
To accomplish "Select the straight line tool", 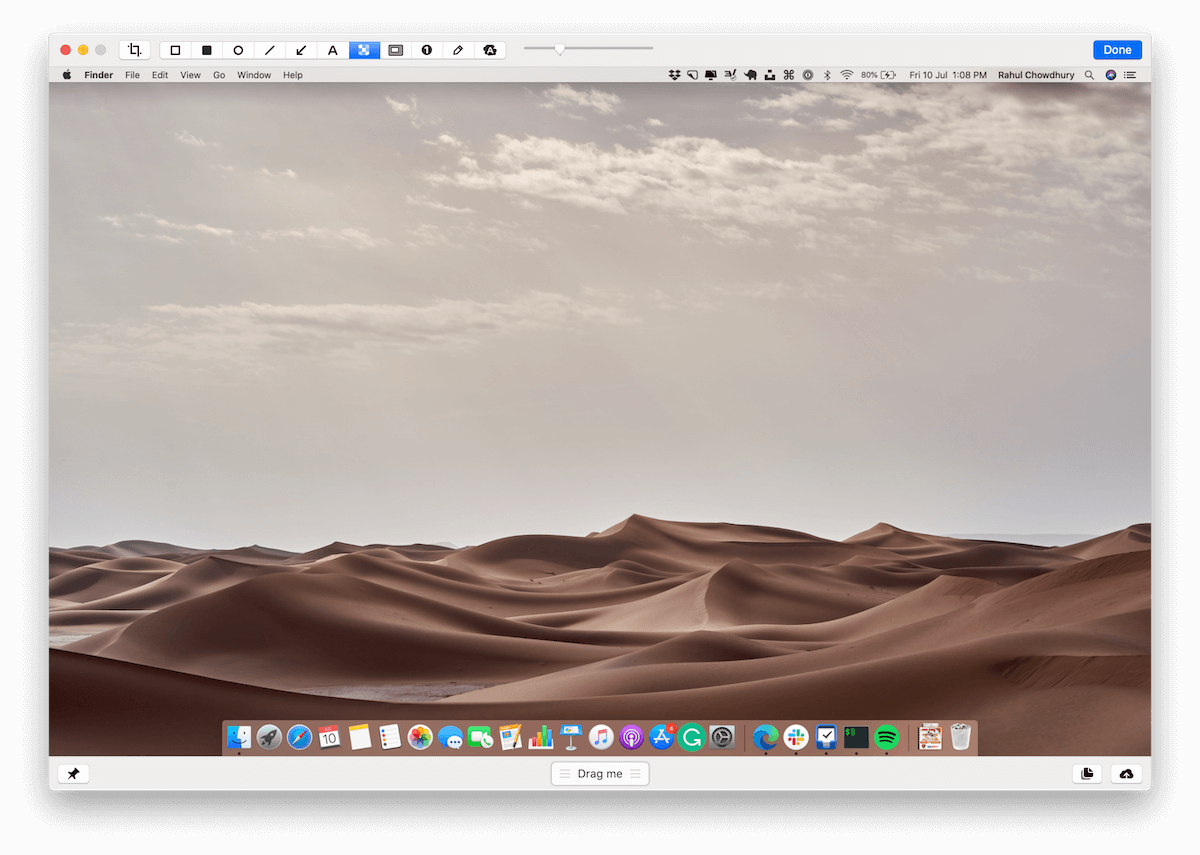I will (x=269, y=49).
